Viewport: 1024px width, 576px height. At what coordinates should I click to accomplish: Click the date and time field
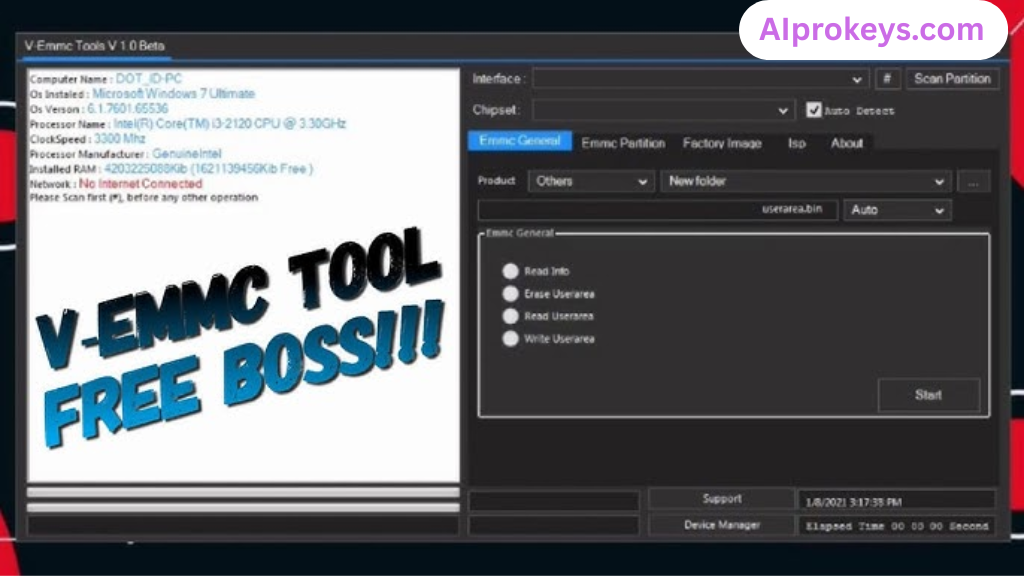click(x=897, y=502)
